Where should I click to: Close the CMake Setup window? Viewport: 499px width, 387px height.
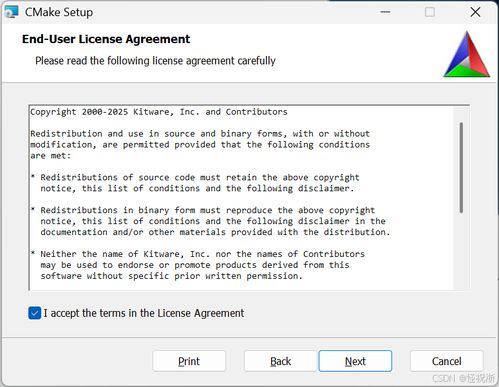[475, 12]
